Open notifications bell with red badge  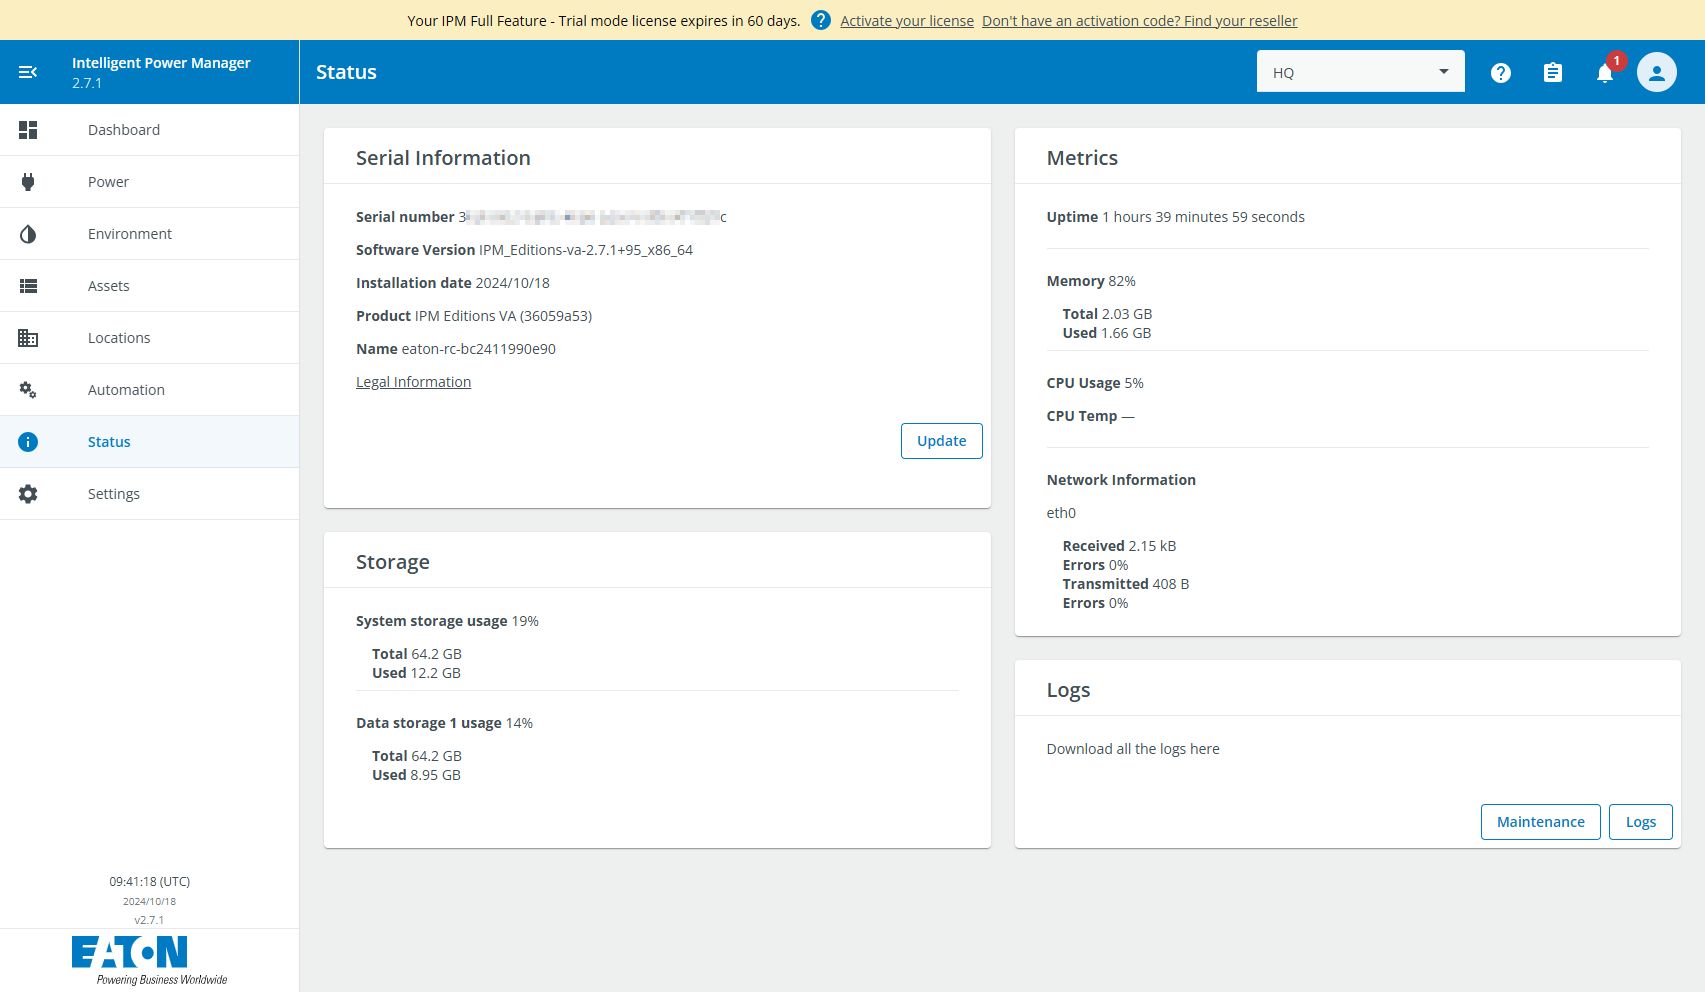coord(1604,73)
